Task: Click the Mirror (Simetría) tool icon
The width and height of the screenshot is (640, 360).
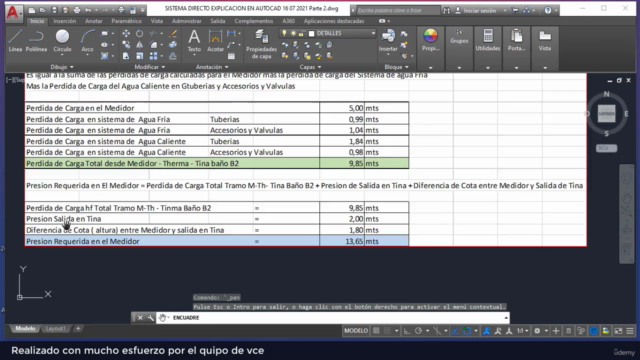Action: 140,45
